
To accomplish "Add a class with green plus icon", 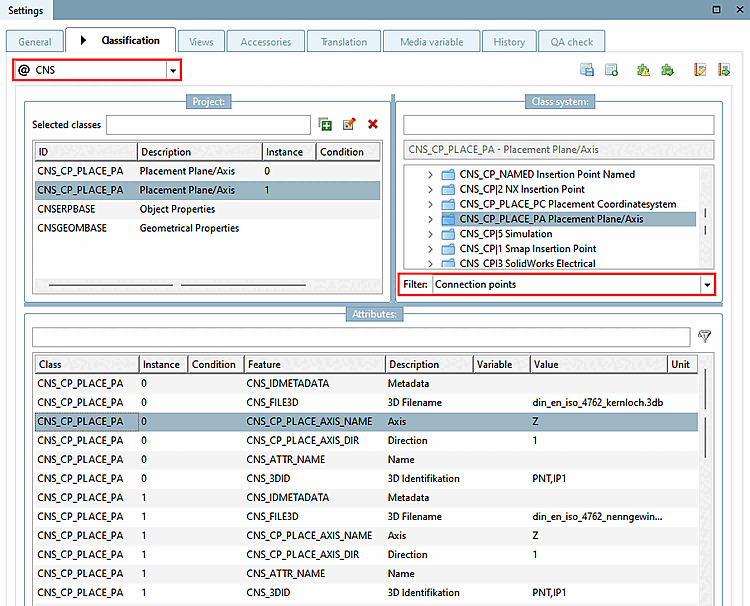I will [x=325, y=125].
